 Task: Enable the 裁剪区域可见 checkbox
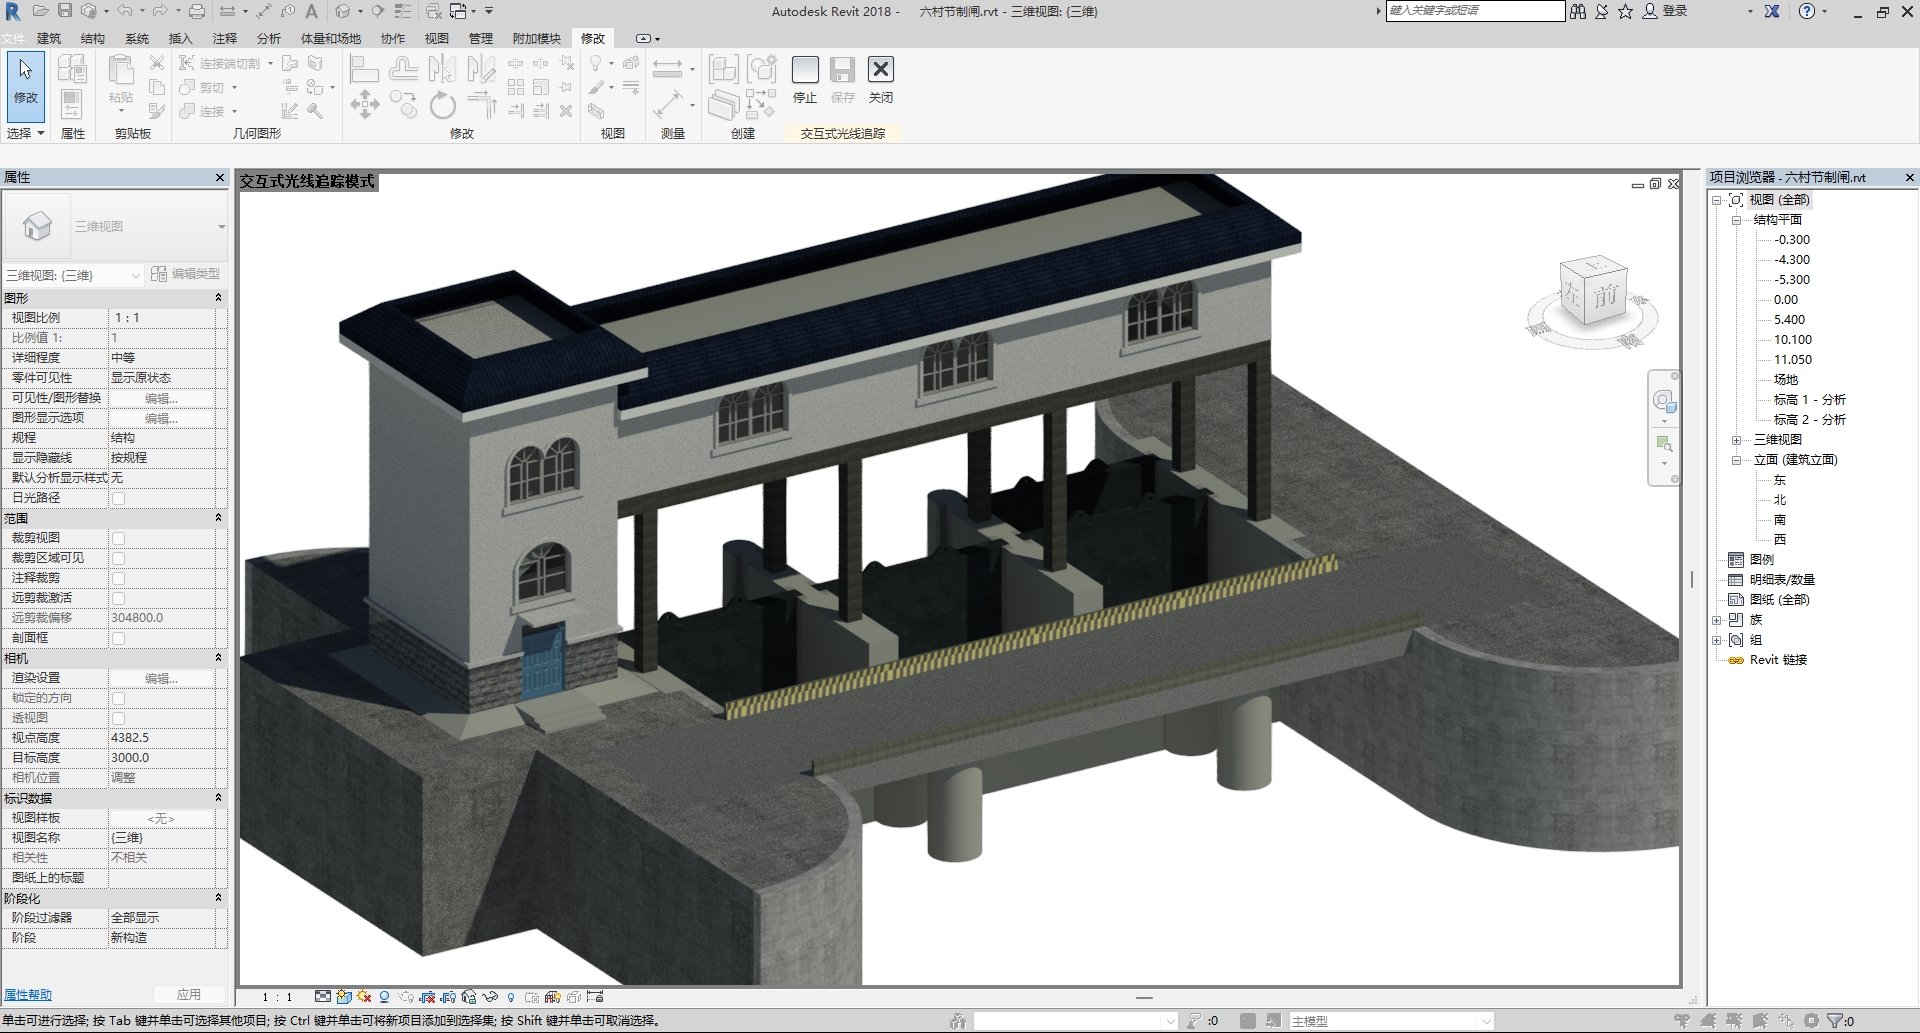click(x=119, y=557)
